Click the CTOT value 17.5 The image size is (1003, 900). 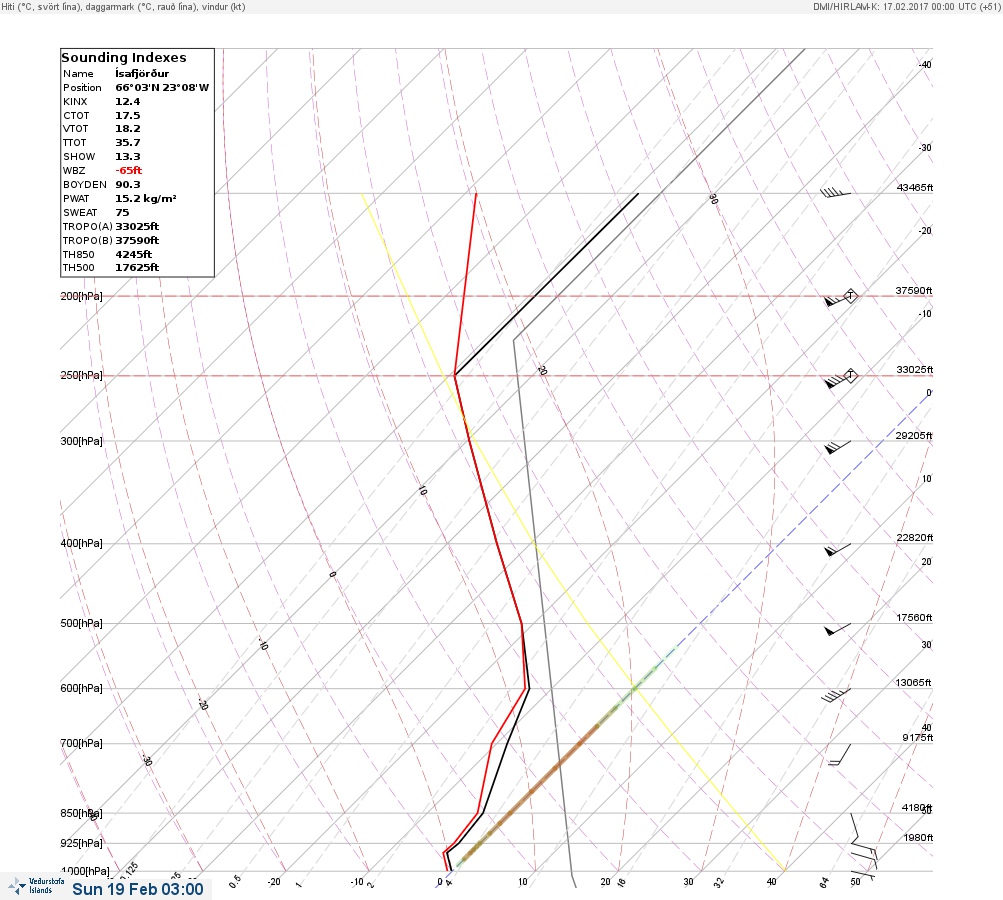(128, 116)
